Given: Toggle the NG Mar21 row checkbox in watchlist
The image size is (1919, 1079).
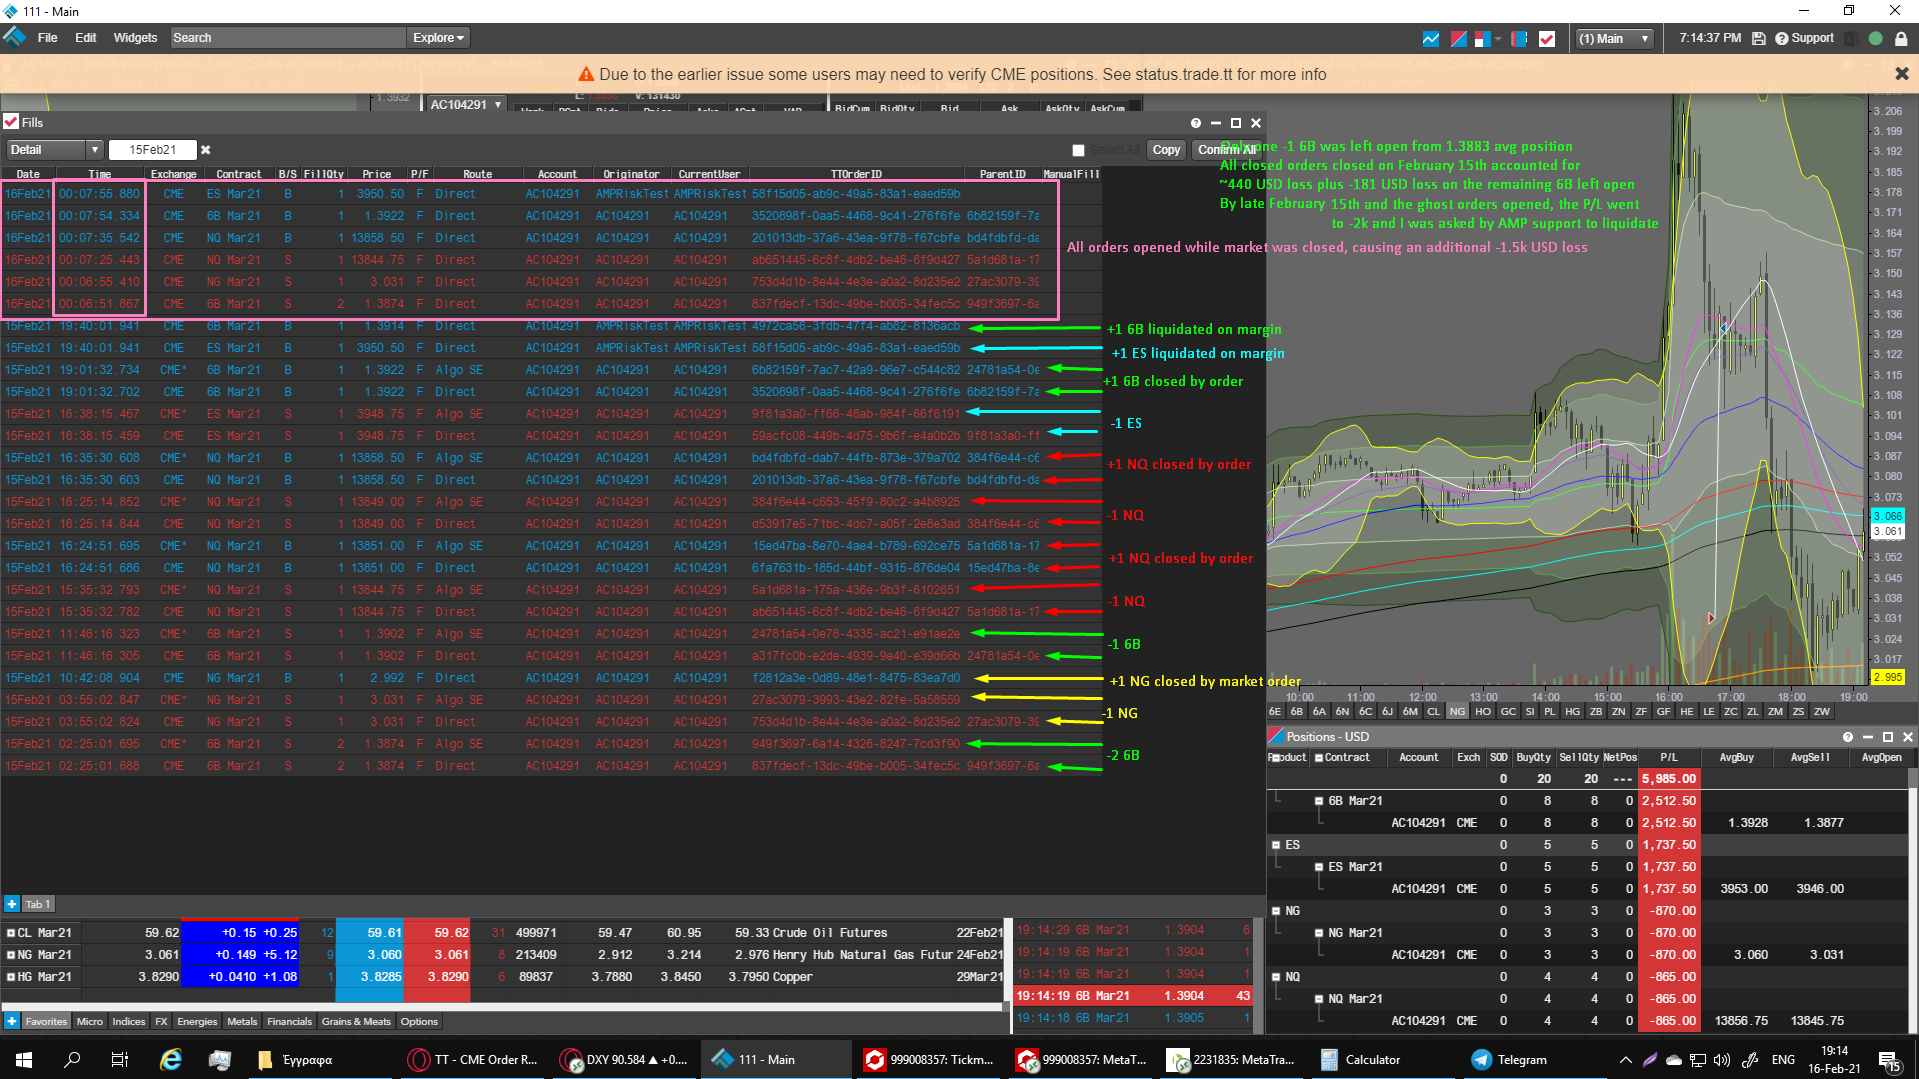Looking at the screenshot, I should tap(11, 955).
